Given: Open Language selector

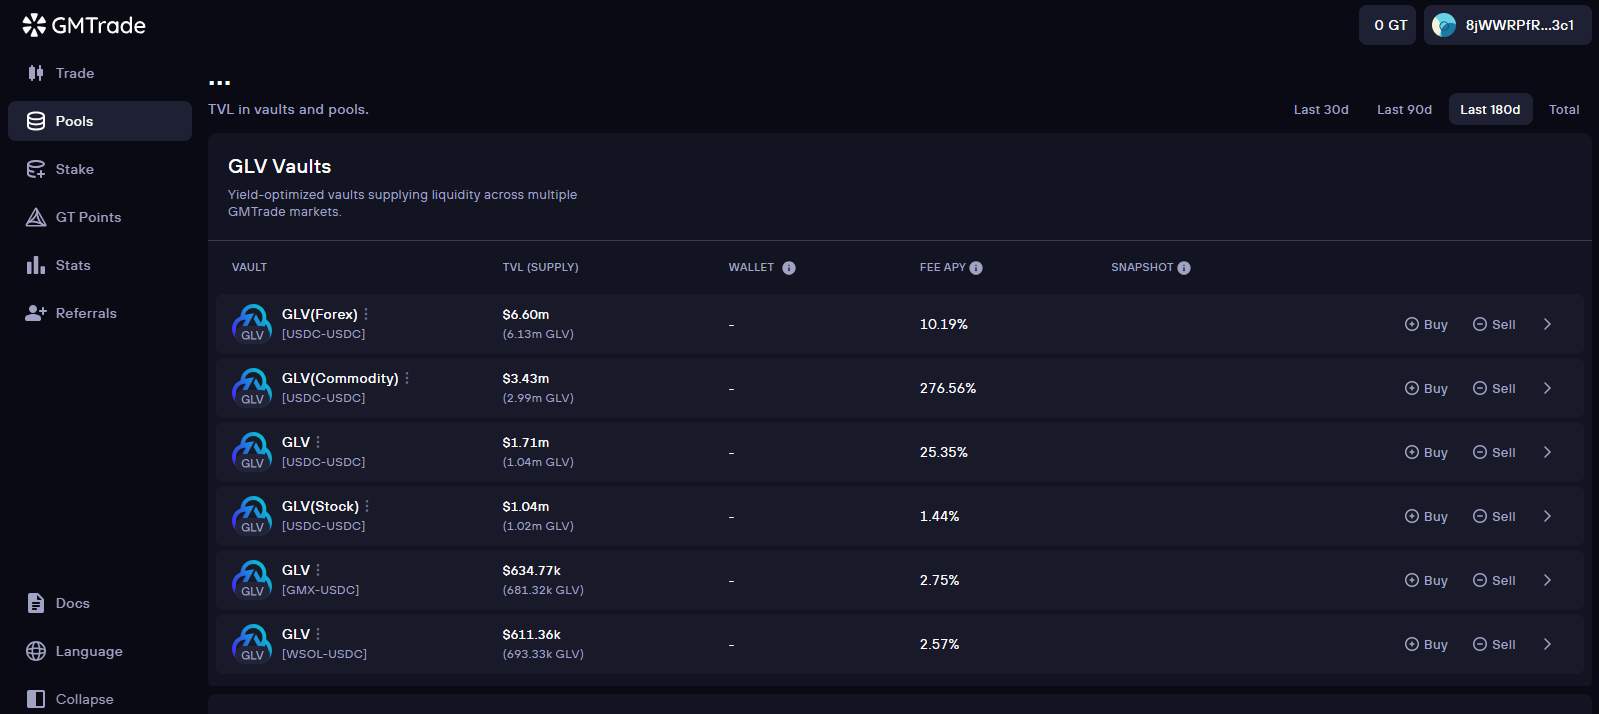Looking at the screenshot, I should coord(100,651).
